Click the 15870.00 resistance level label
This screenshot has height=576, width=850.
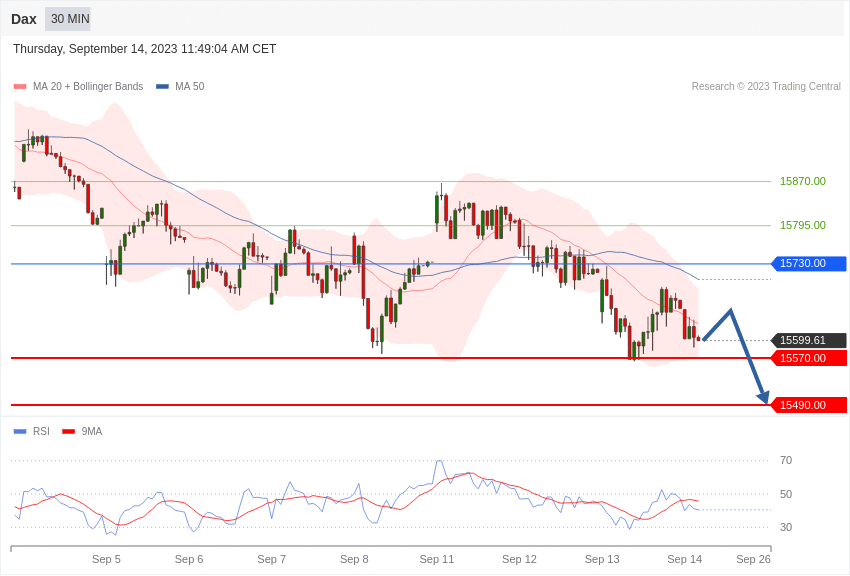point(803,182)
